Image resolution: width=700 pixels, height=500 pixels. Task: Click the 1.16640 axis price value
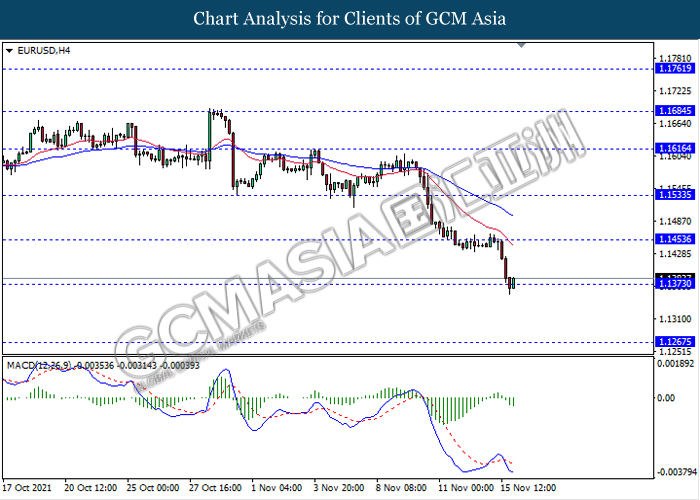coord(675,124)
